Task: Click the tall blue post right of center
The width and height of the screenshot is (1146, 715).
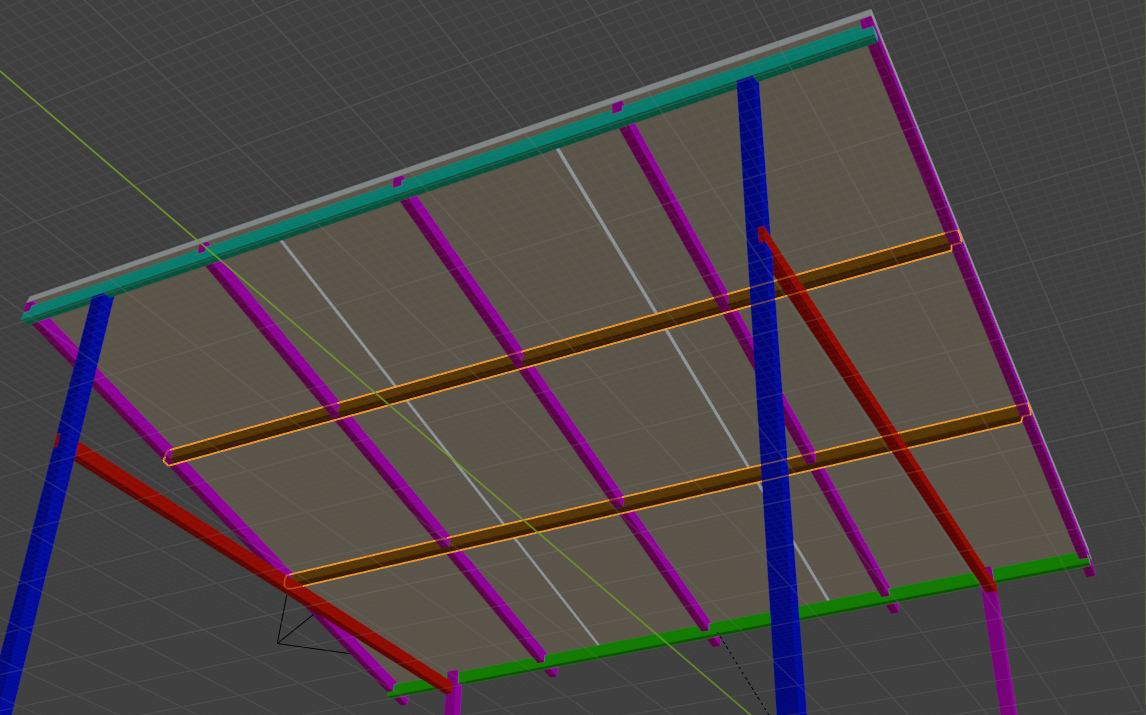Action: [x=770, y=400]
